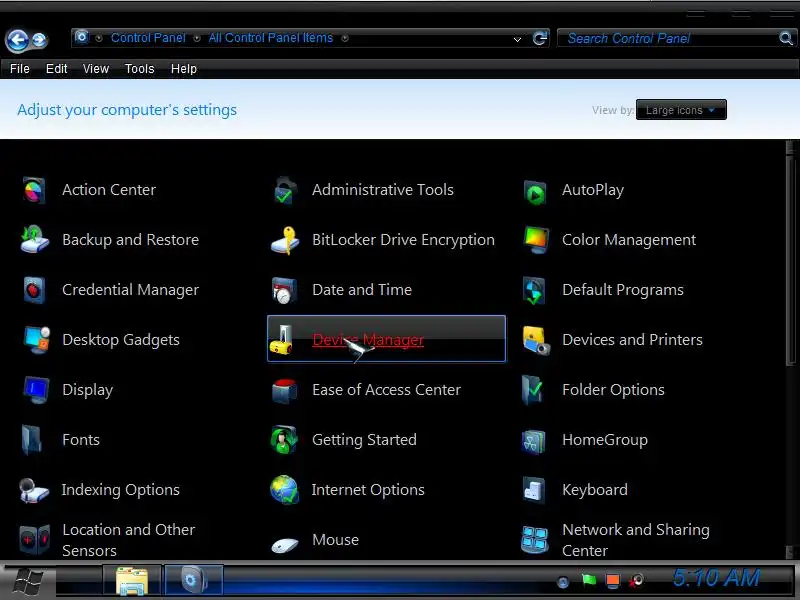Click the Control Panel breadcrumb link
Viewport: 800px width, 600px height.
coord(148,38)
